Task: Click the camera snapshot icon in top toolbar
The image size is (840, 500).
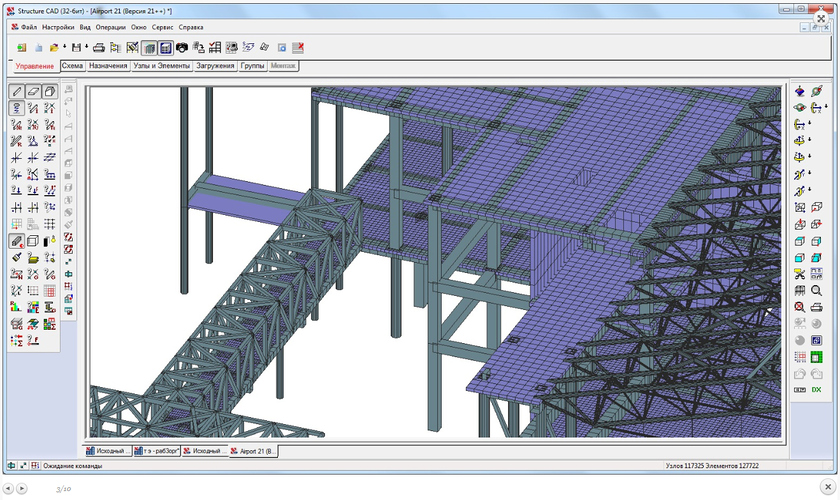Action: coord(181,47)
